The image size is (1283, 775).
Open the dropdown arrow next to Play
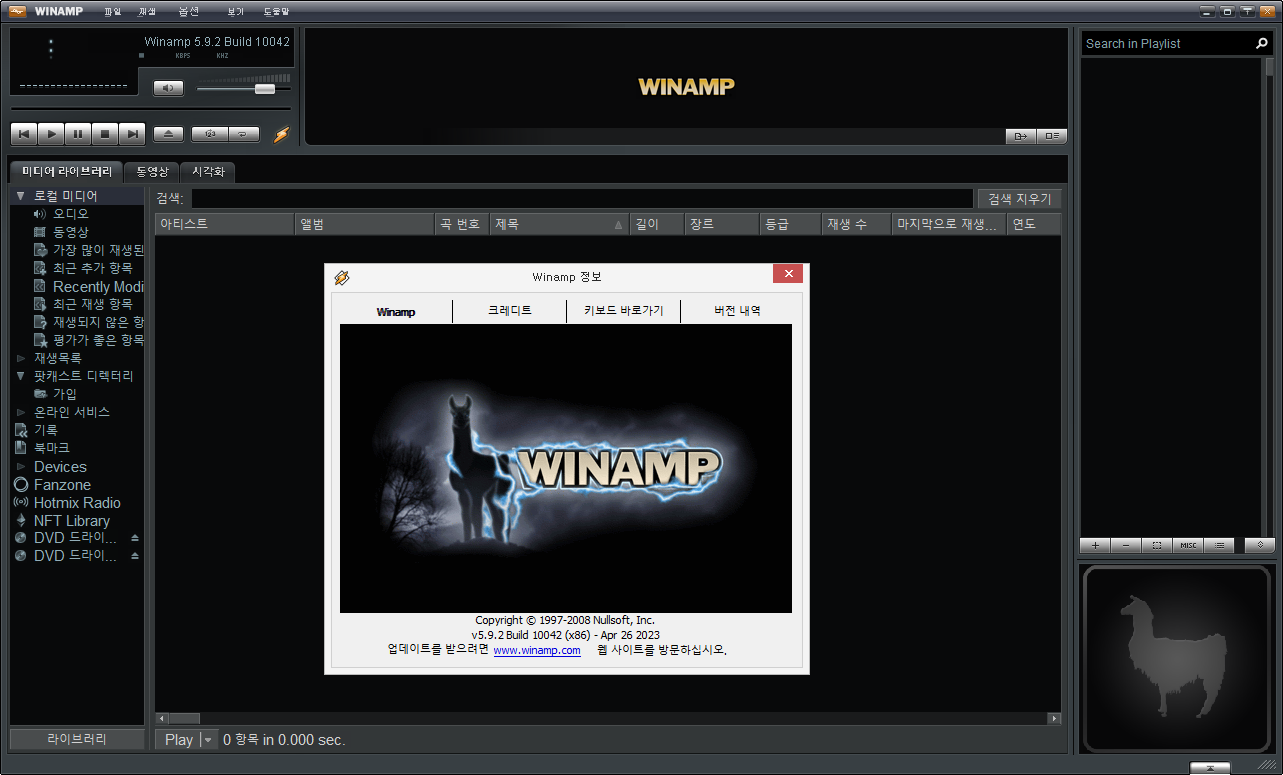pos(208,740)
